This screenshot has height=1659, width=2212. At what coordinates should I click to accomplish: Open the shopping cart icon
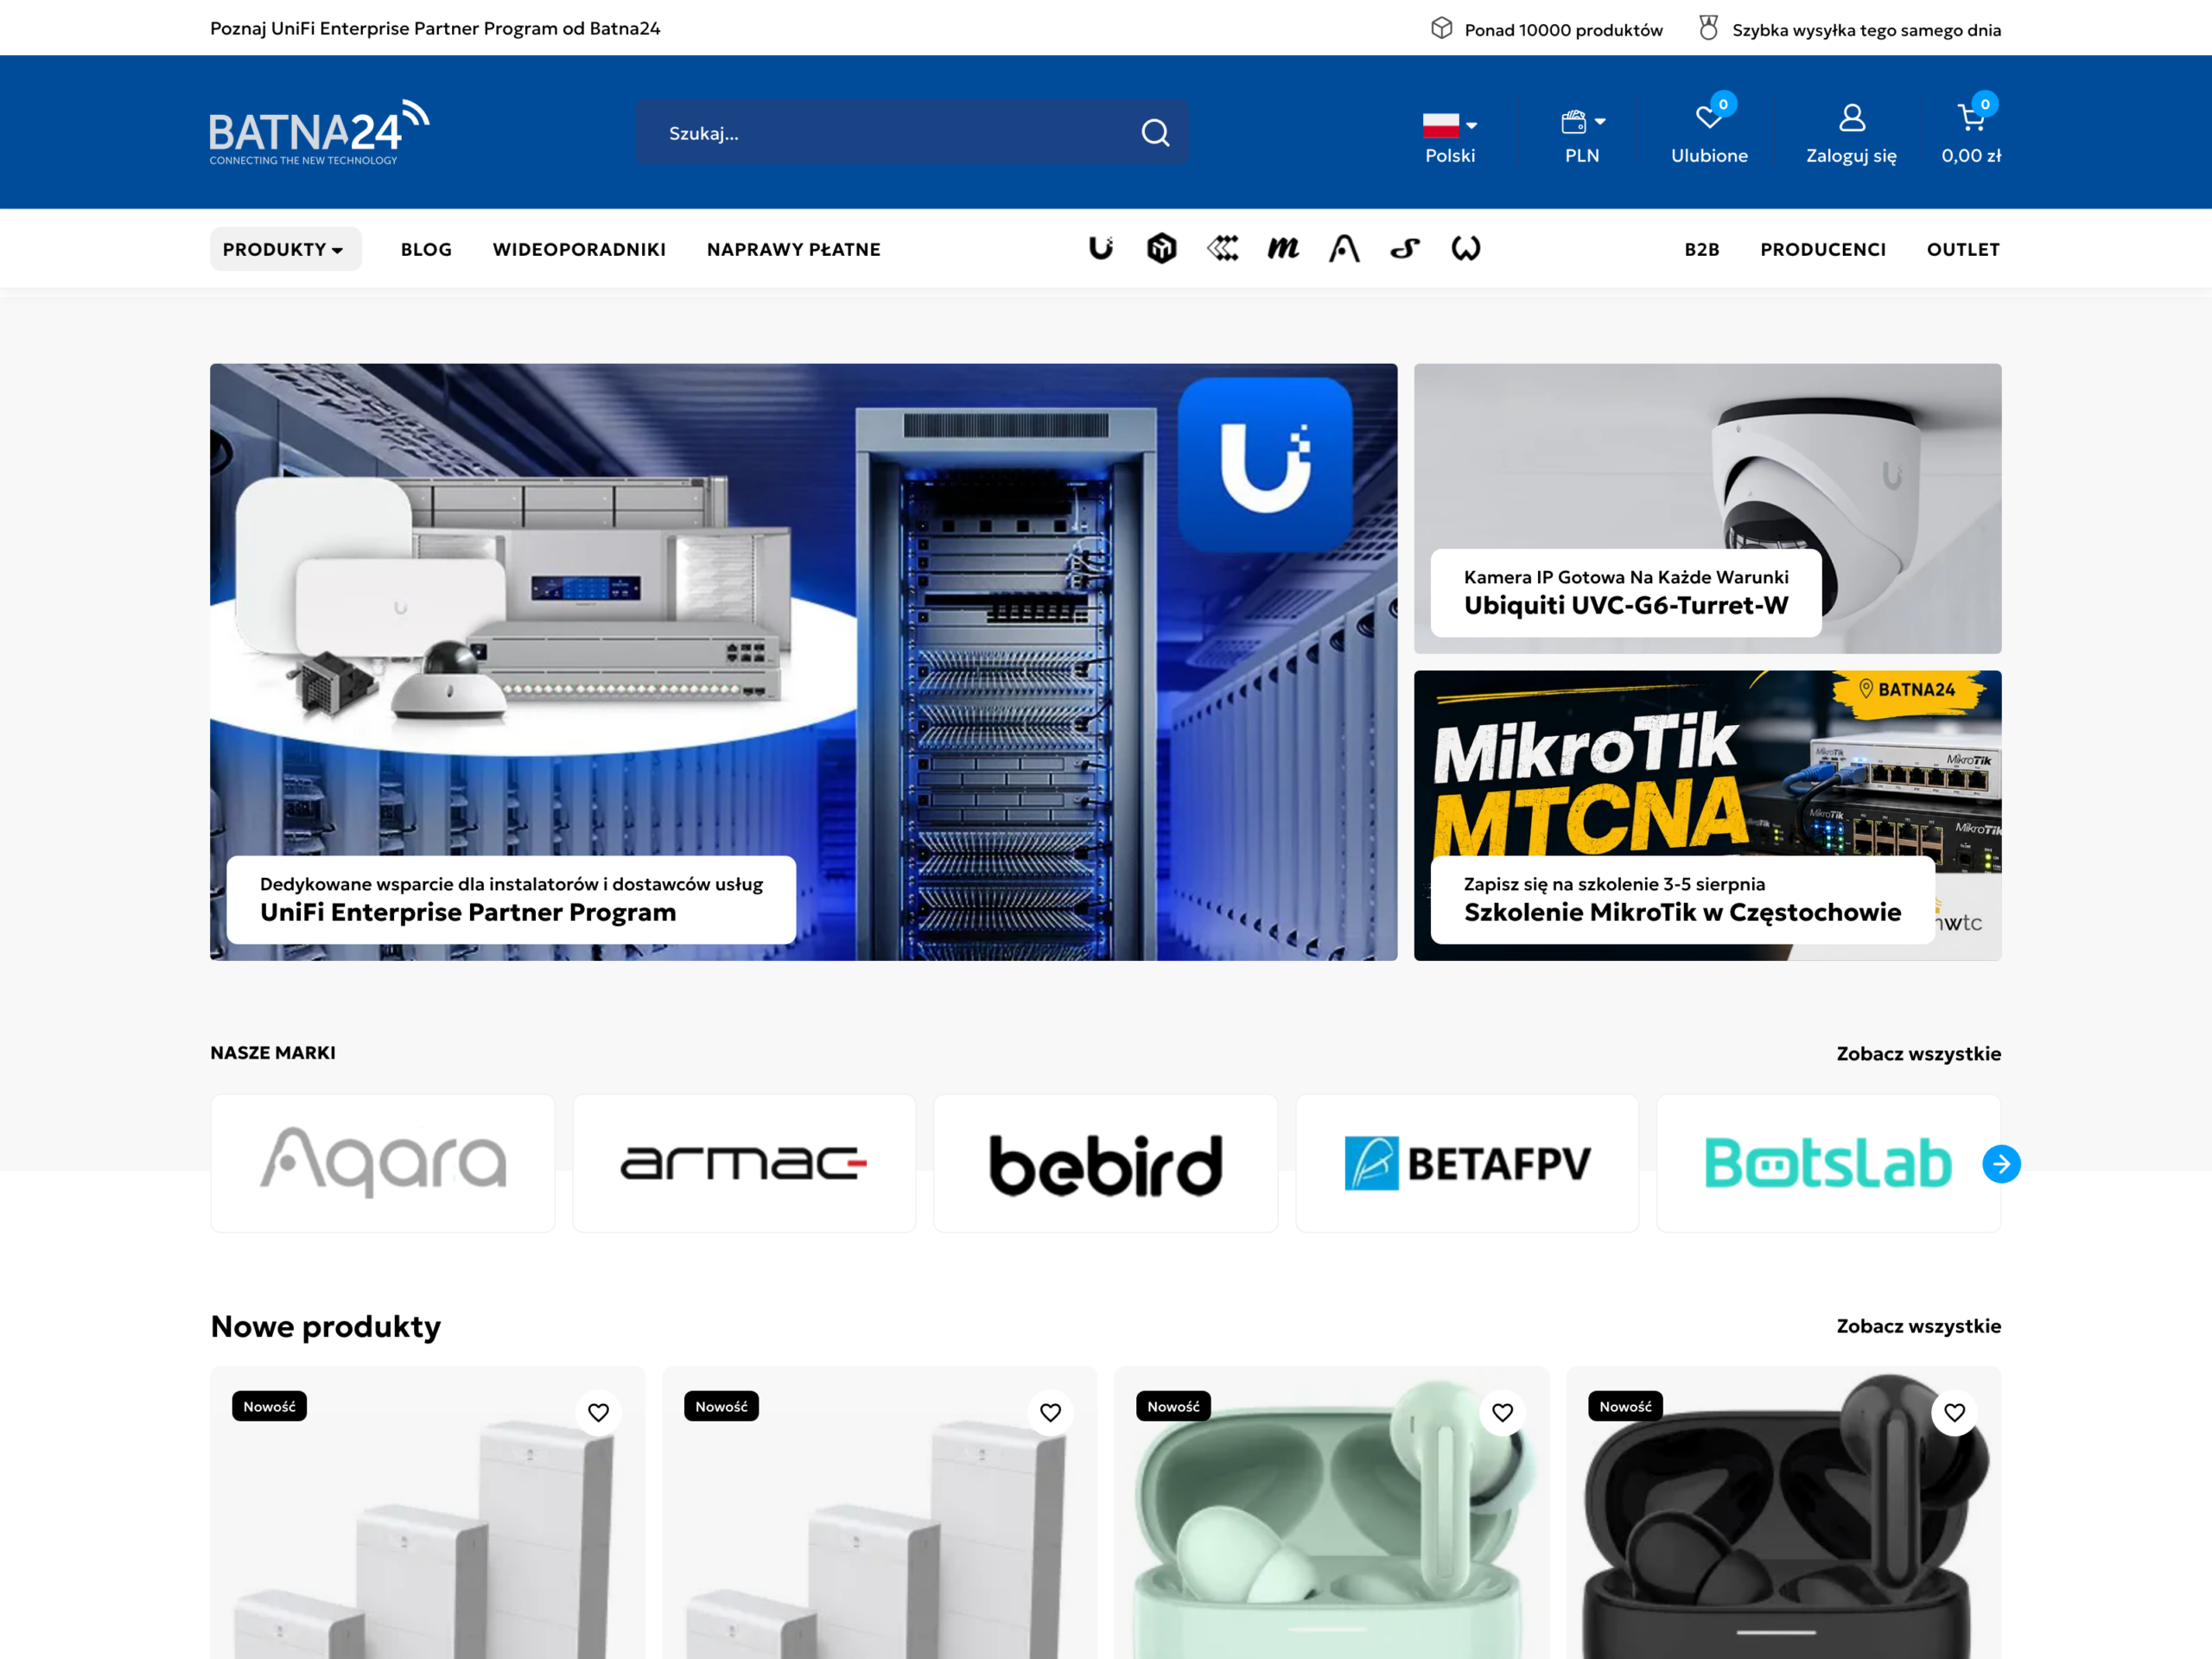click(x=1971, y=118)
